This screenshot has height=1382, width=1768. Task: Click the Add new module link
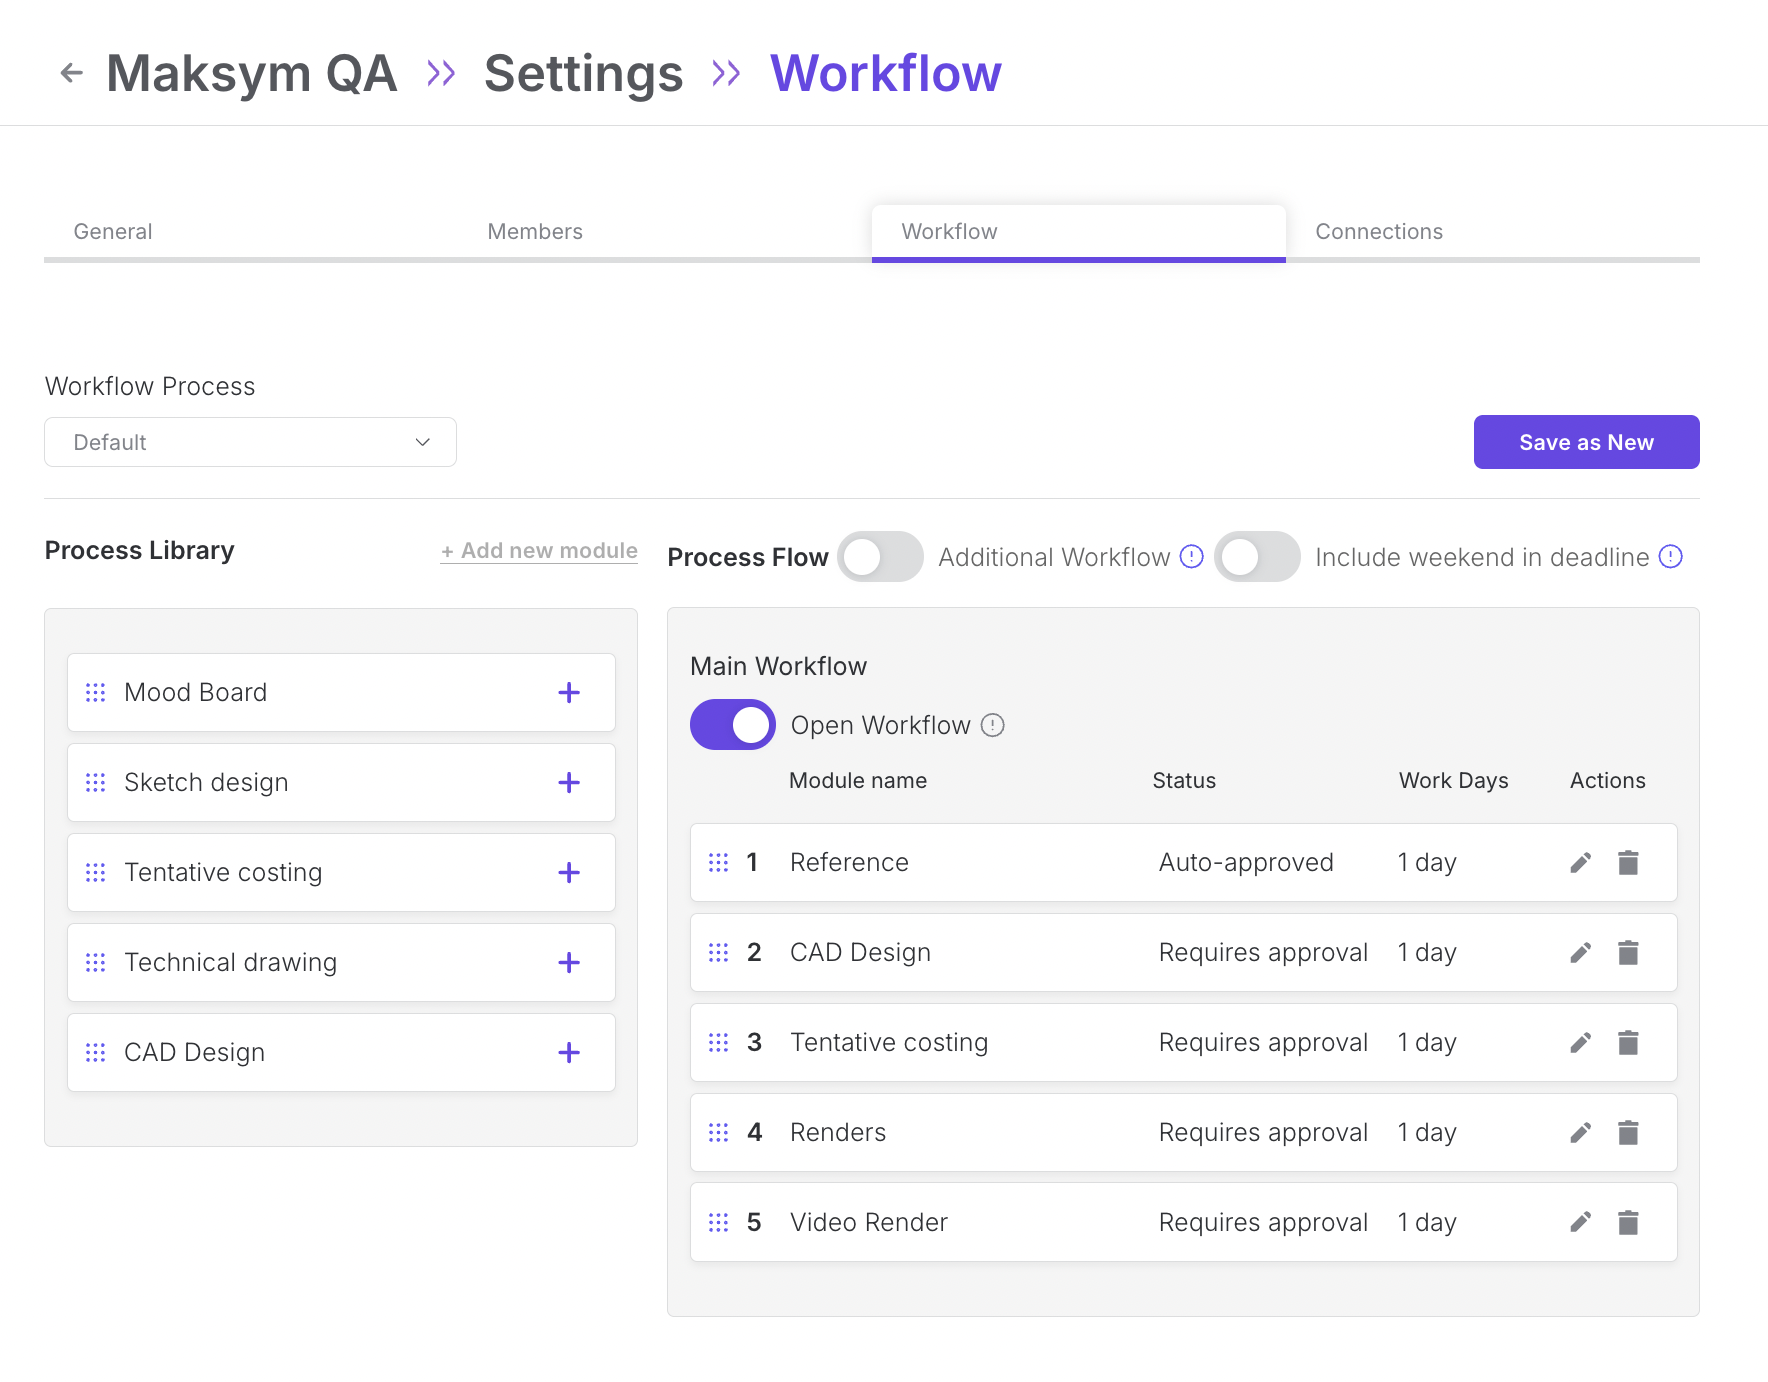(x=539, y=551)
